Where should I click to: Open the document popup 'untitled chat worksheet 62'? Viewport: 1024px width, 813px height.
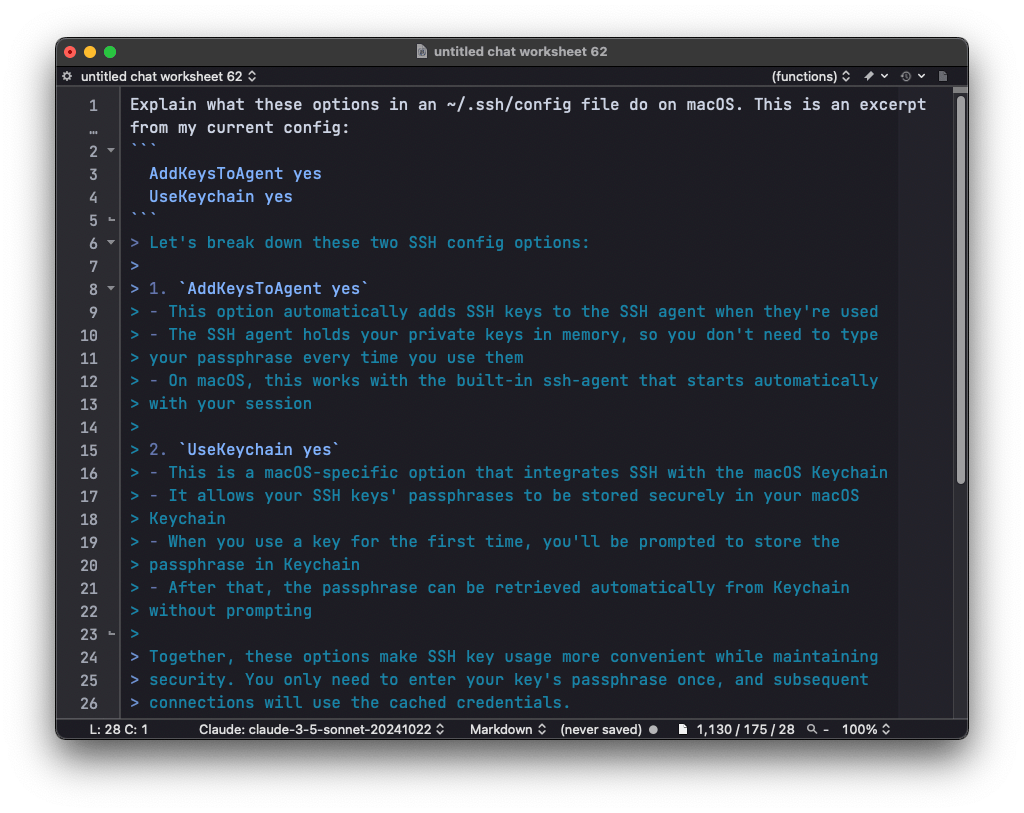[168, 76]
